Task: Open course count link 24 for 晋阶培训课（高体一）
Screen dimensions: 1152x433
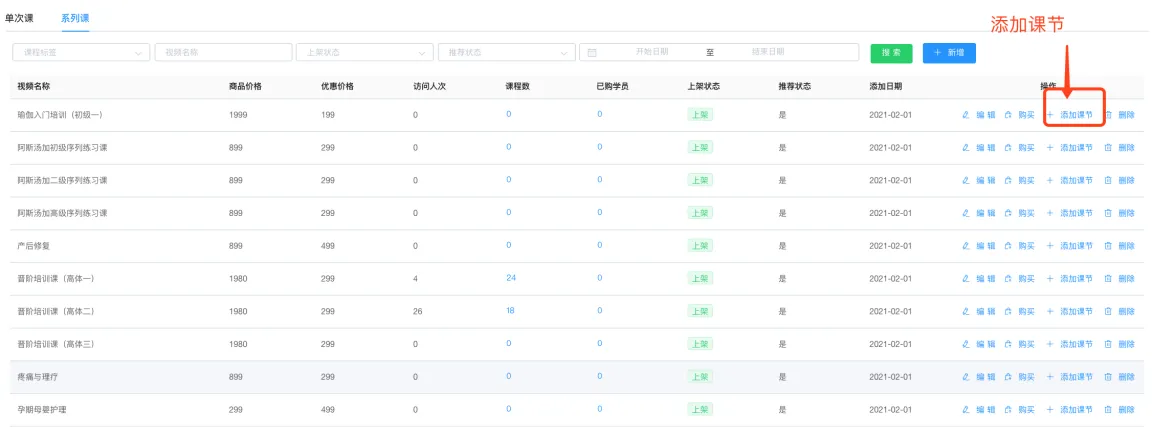Action: click(510, 277)
